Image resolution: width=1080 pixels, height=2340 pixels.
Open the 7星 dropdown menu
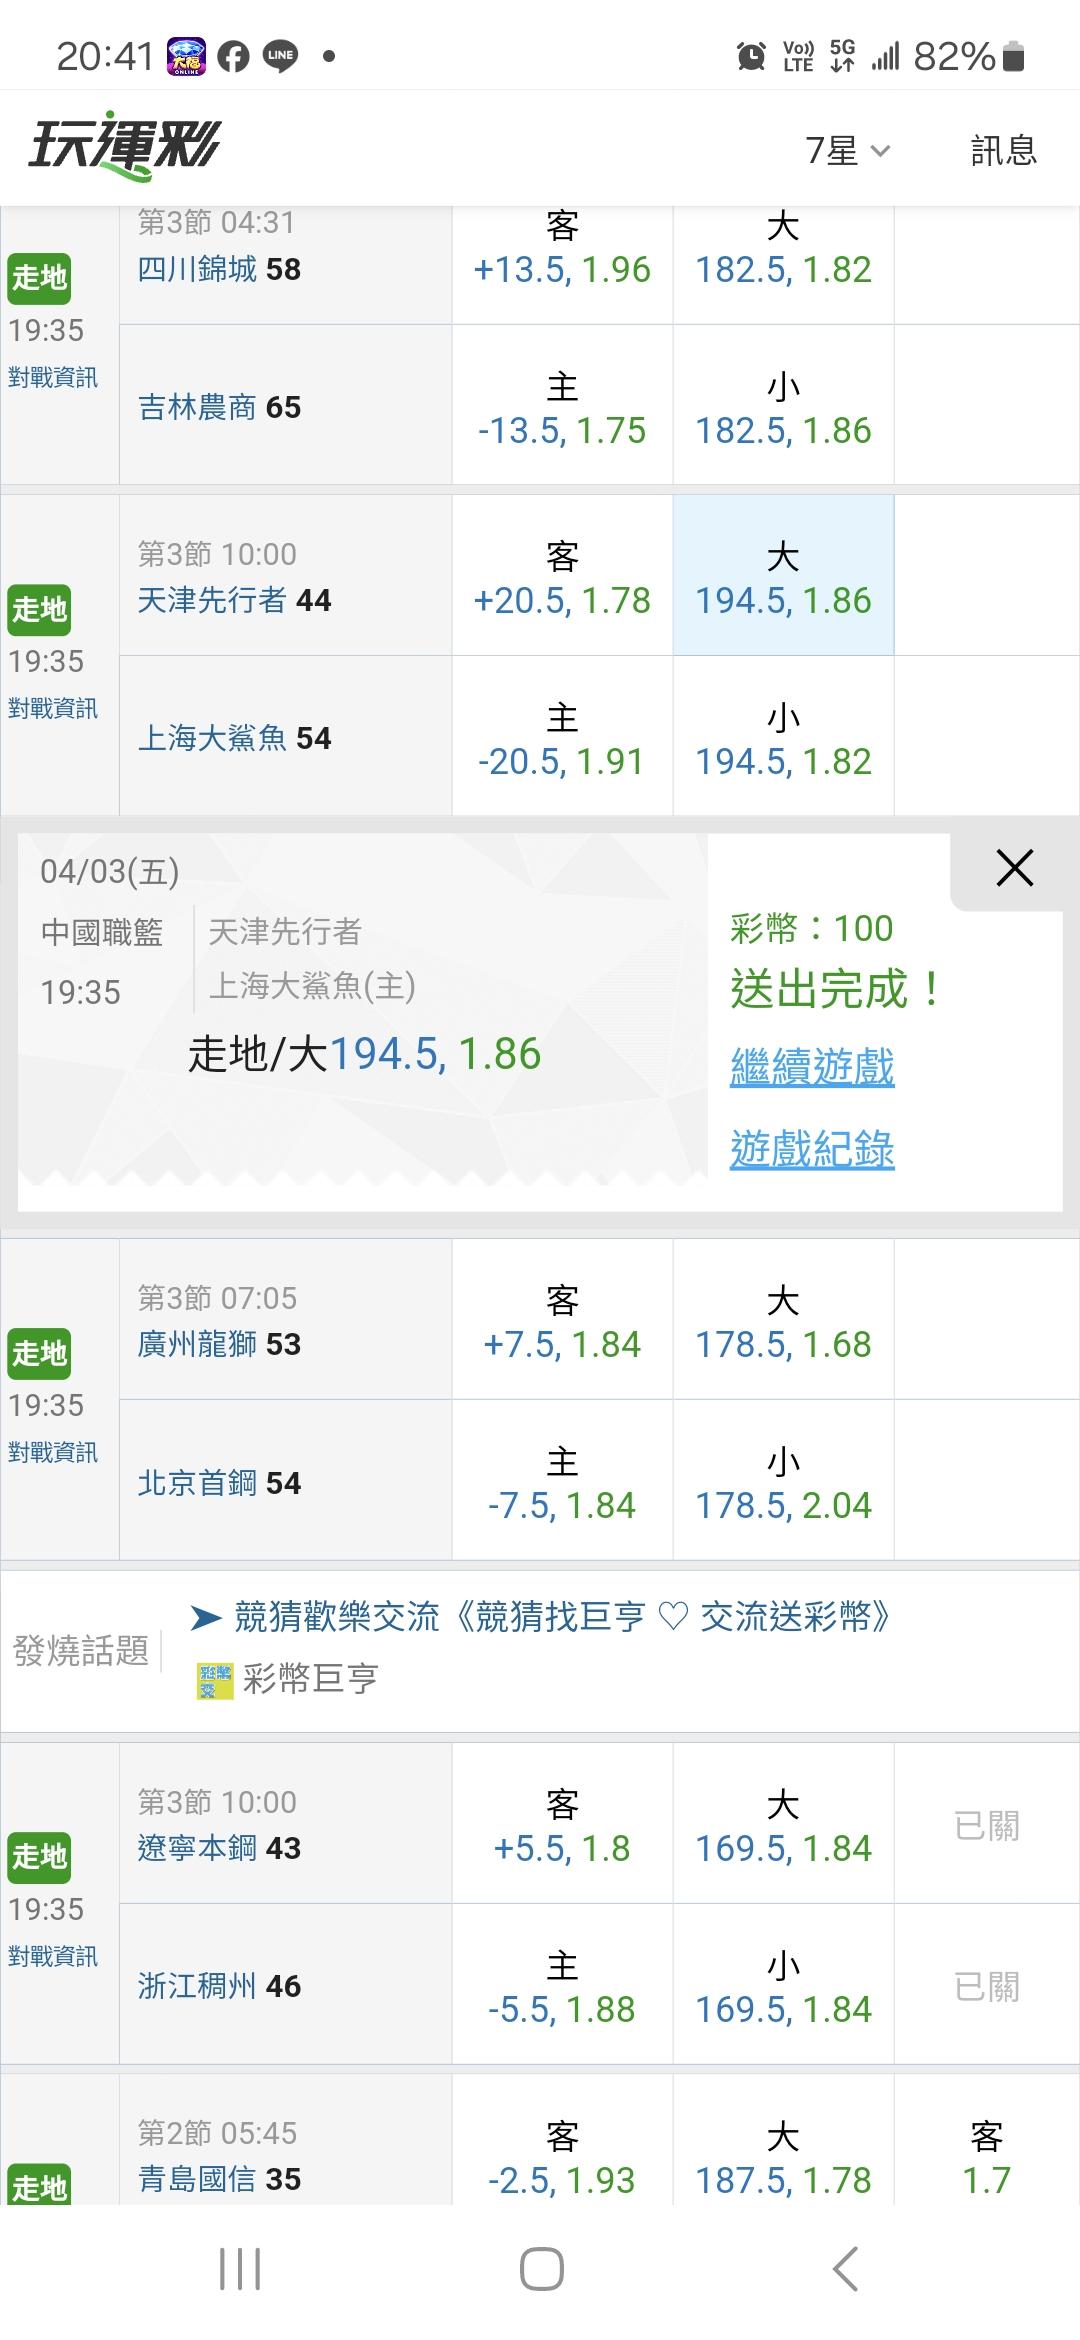pos(847,151)
